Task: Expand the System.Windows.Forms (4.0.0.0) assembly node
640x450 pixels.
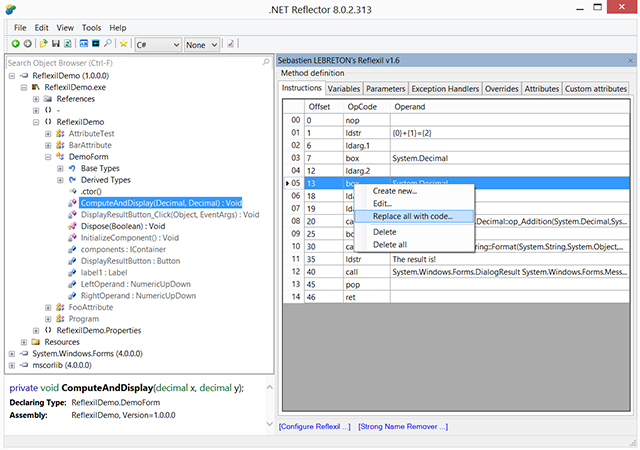Action: click(x=12, y=354)
